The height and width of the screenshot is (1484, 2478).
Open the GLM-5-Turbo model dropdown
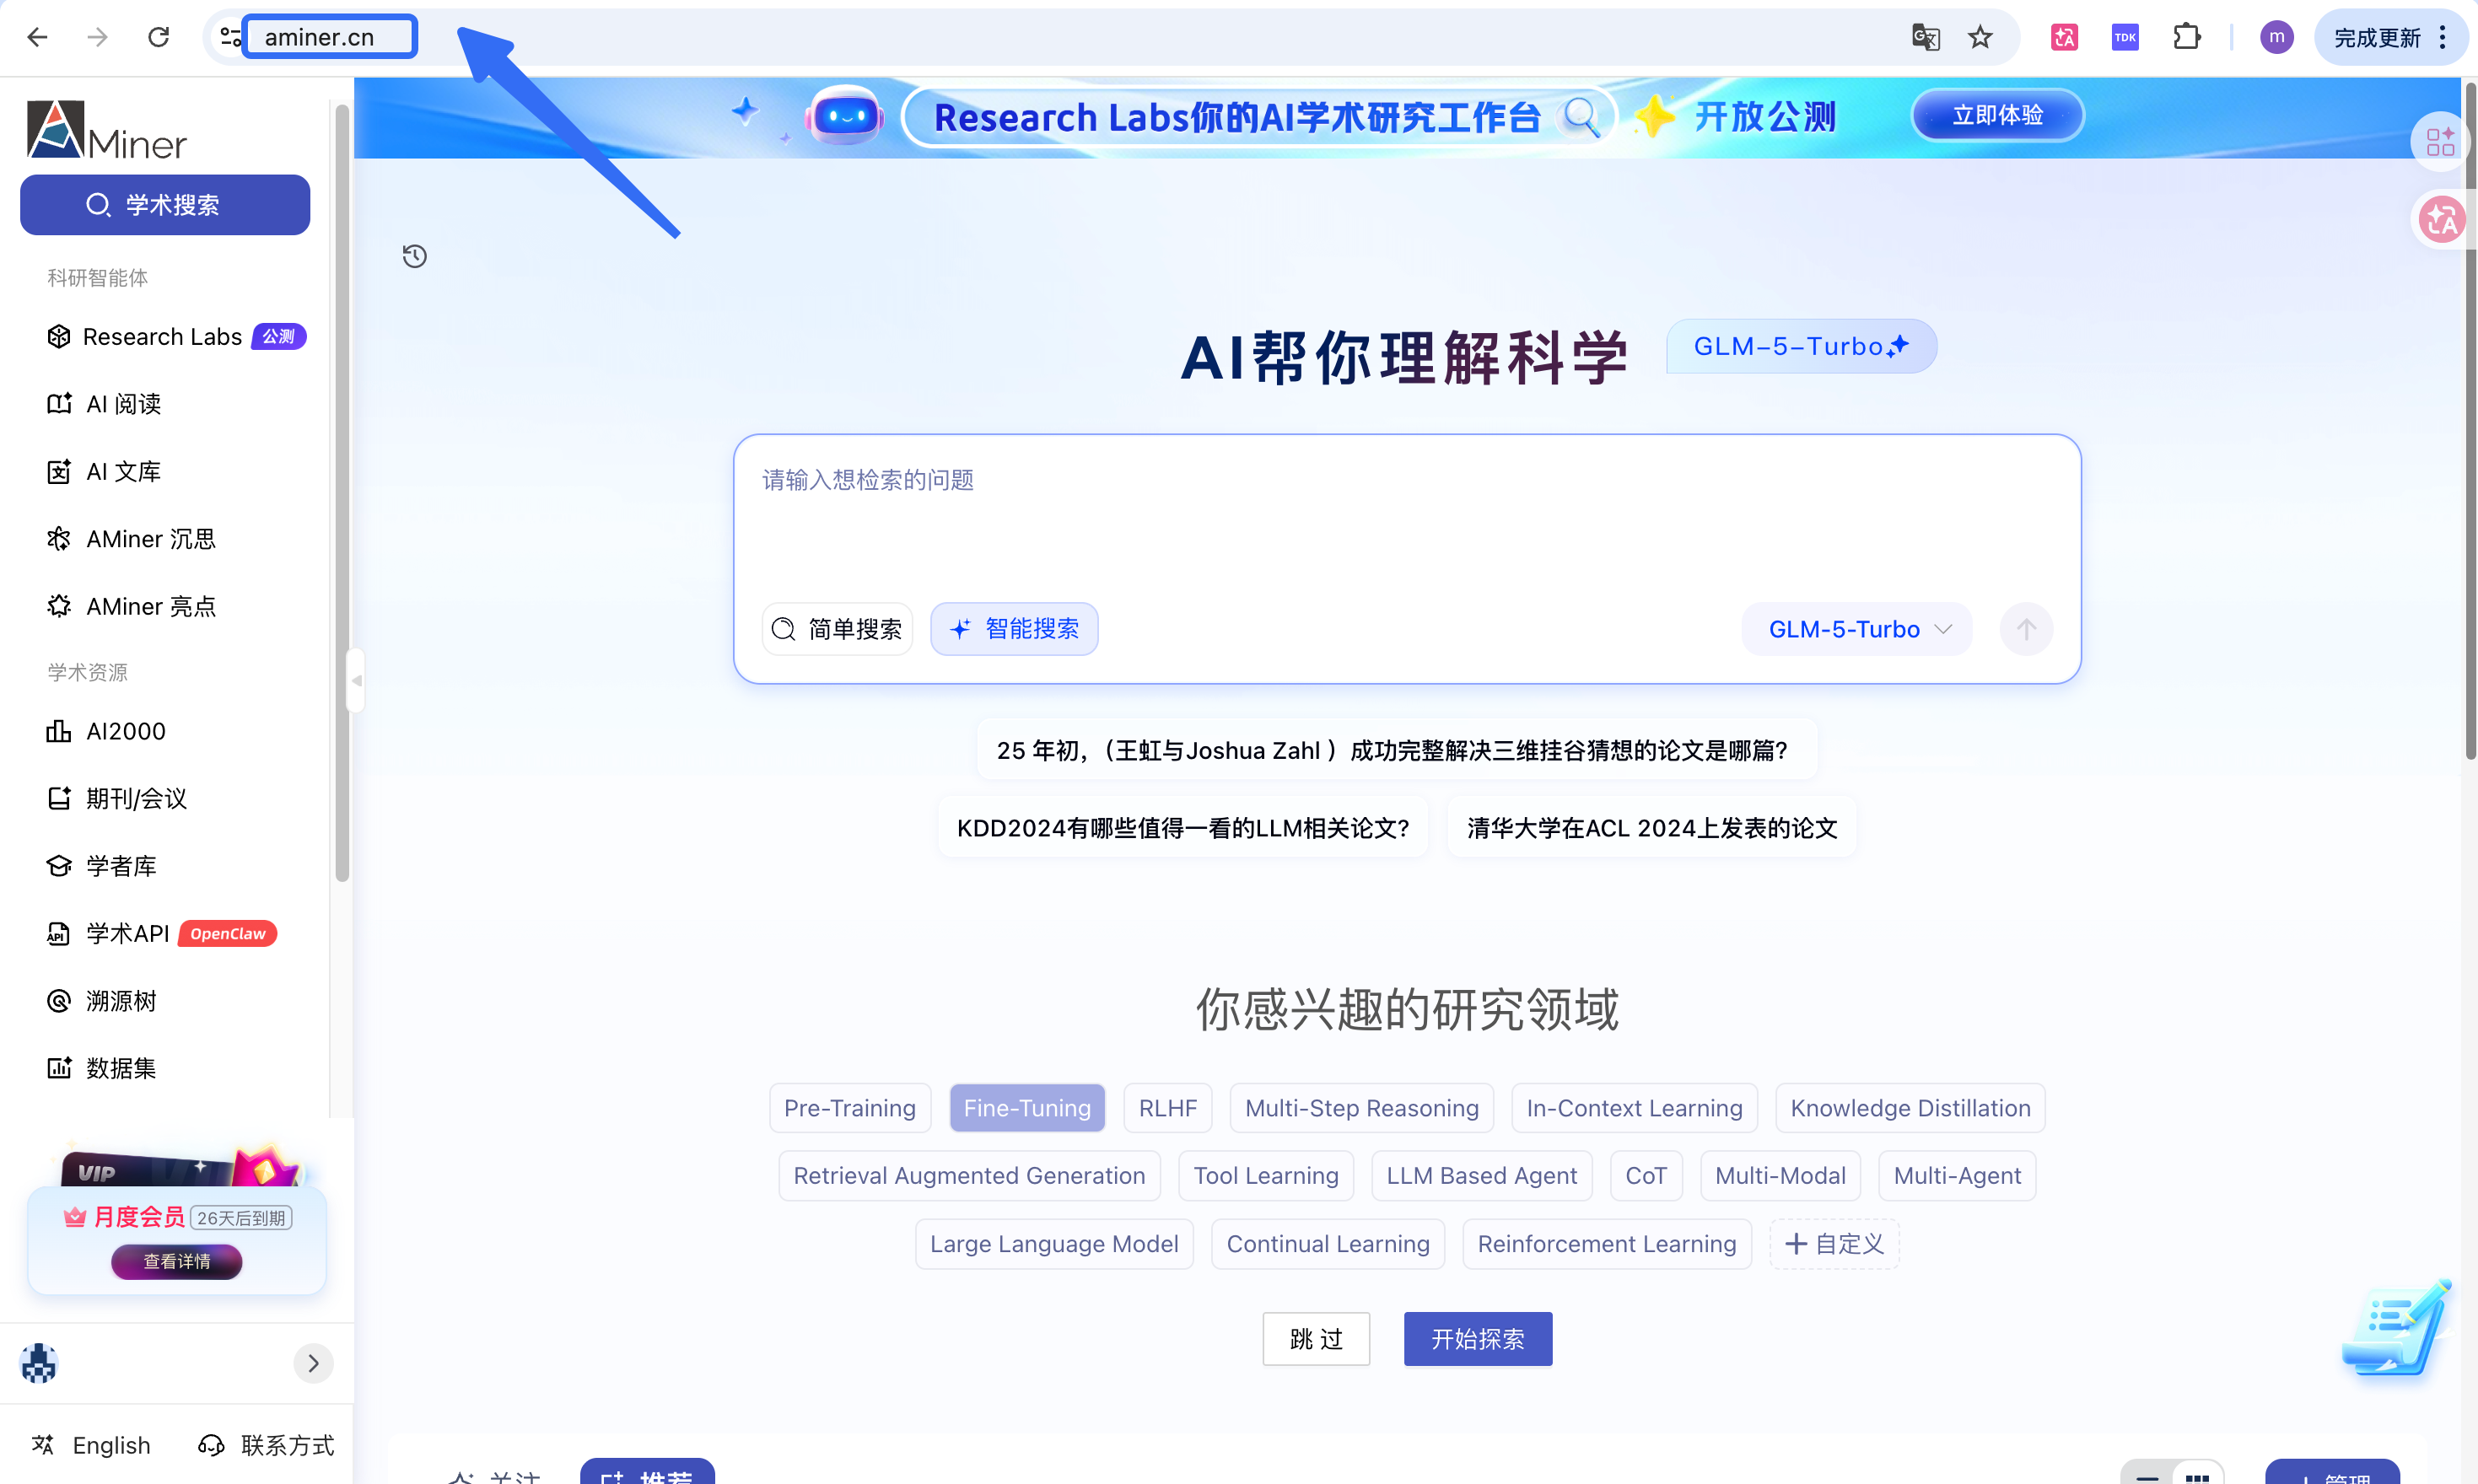(x=1857, y=629)
